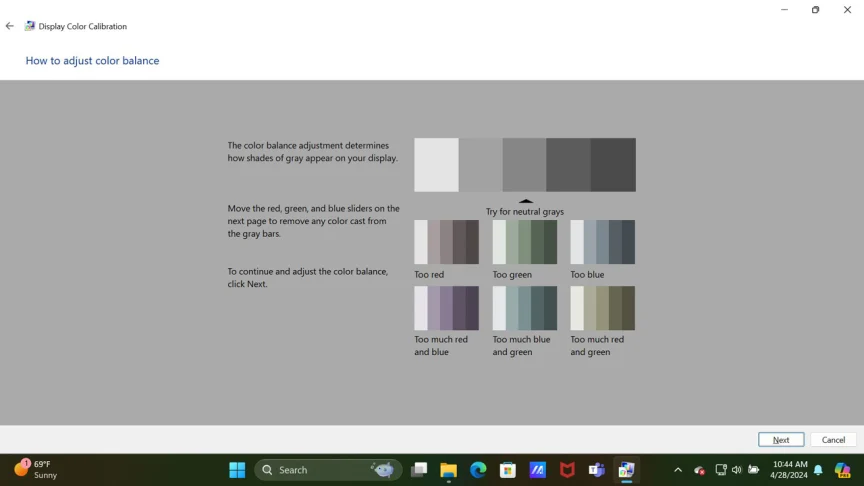Click the Next button
The width and height of the screenshot is (864, 486).
[x=780, y=440]
